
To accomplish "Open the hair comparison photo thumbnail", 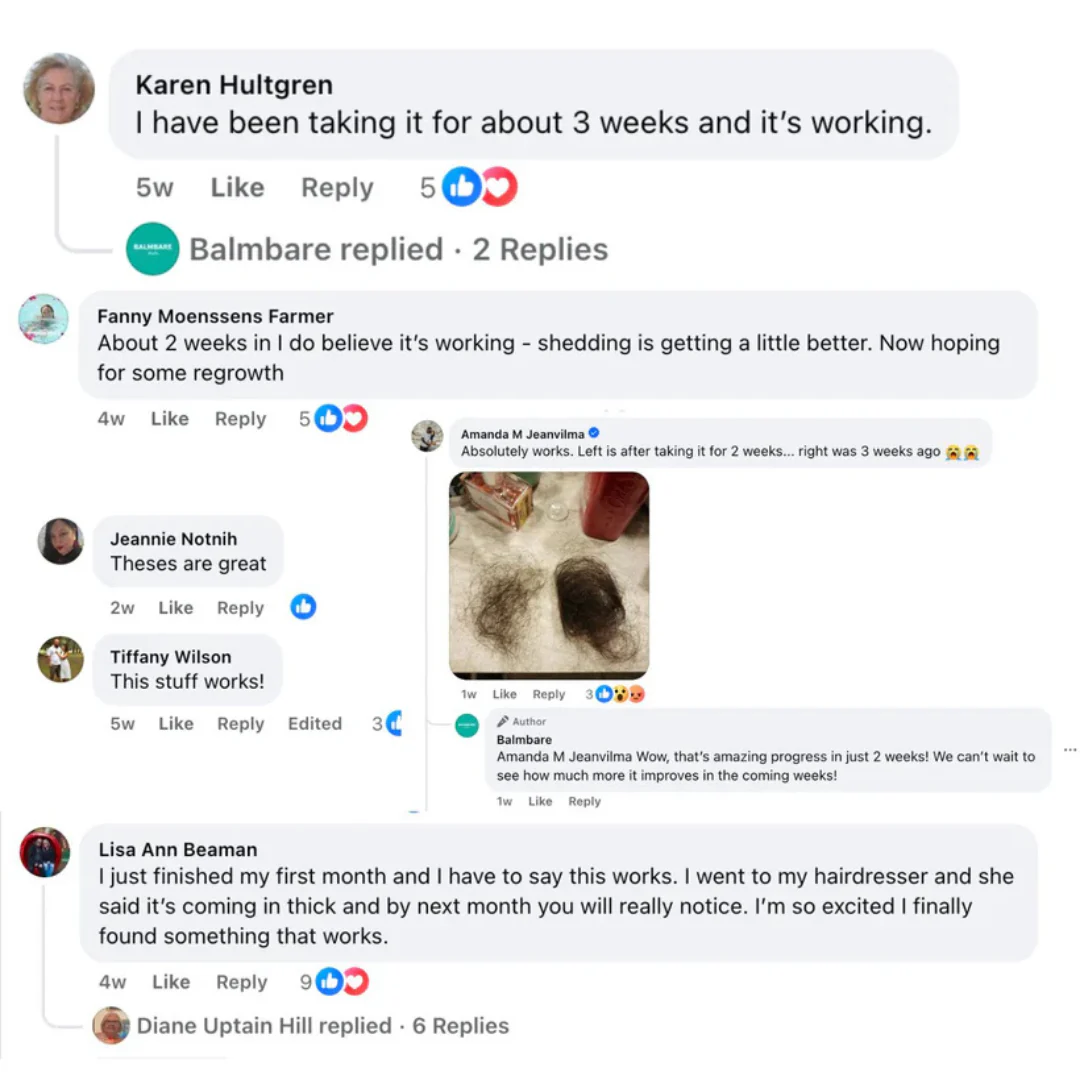I will pyautogui.click(x=549, y=576).
